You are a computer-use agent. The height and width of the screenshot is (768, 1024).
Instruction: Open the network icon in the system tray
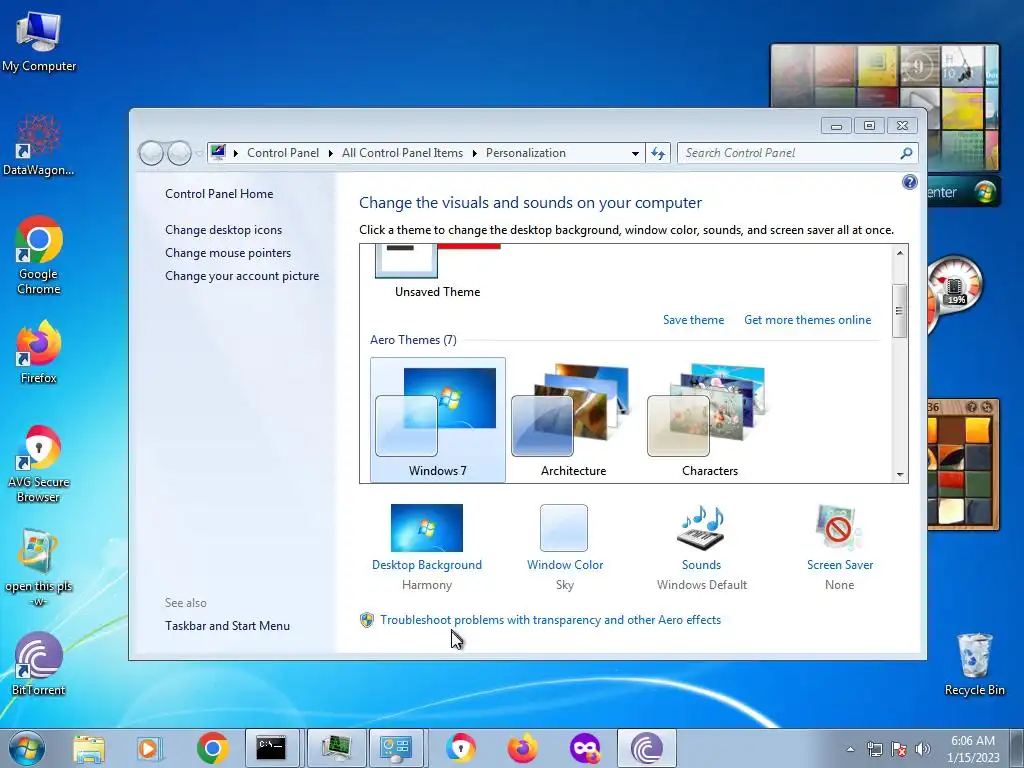pyautogui.click(x=874, y=749)
